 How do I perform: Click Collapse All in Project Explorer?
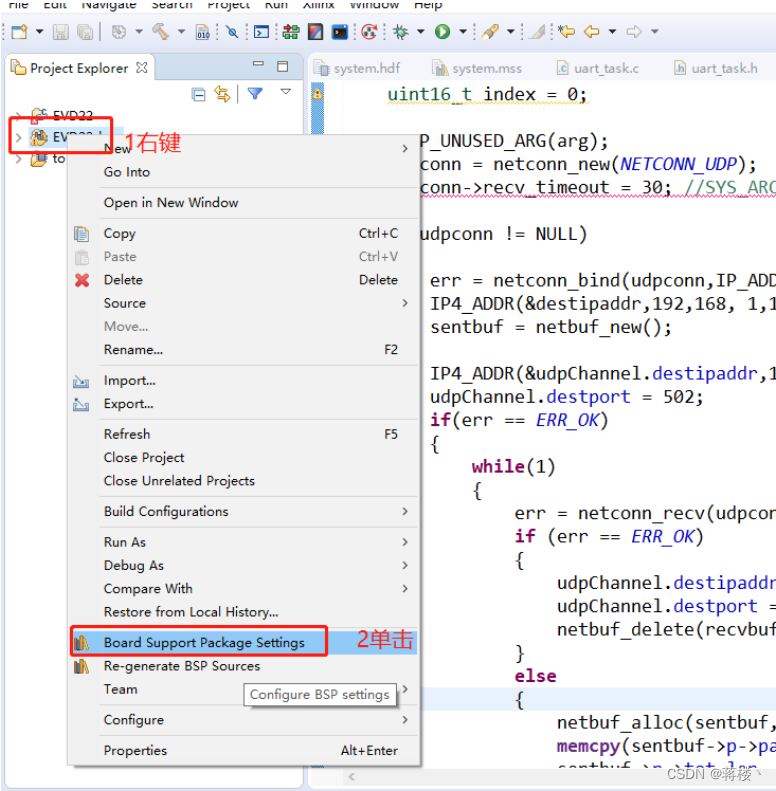pos(199,94)
